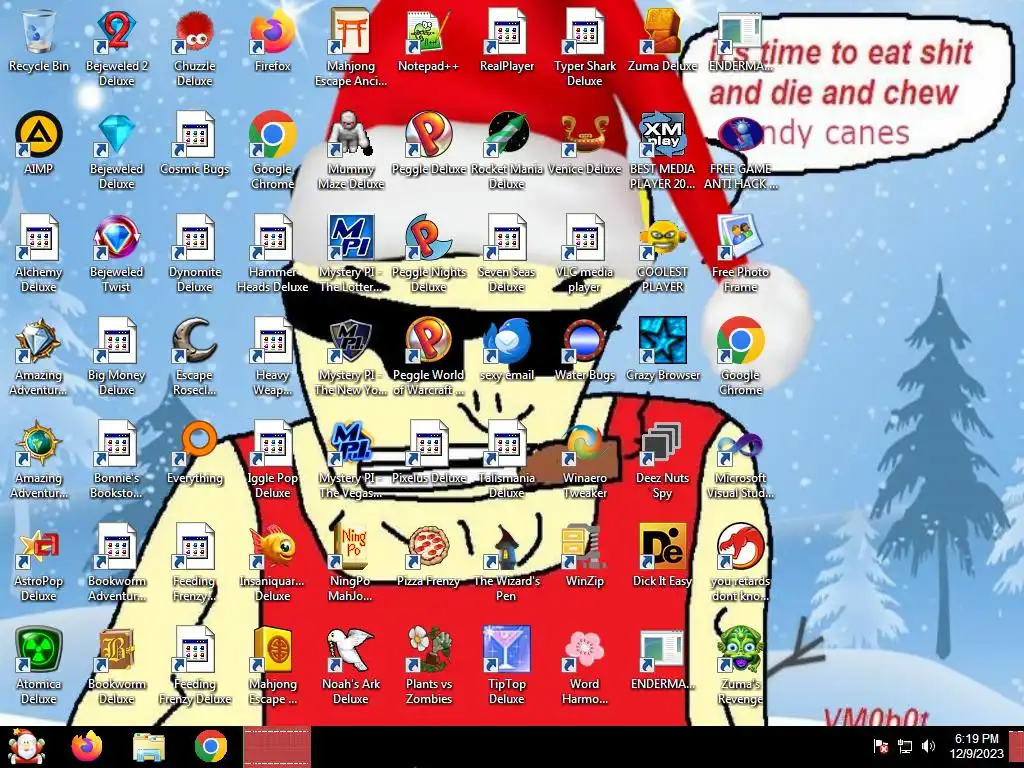1024x768 pixels.
Task: Open Mummy Maze Deluxe shortcut
Action: (x=351, y=149)
